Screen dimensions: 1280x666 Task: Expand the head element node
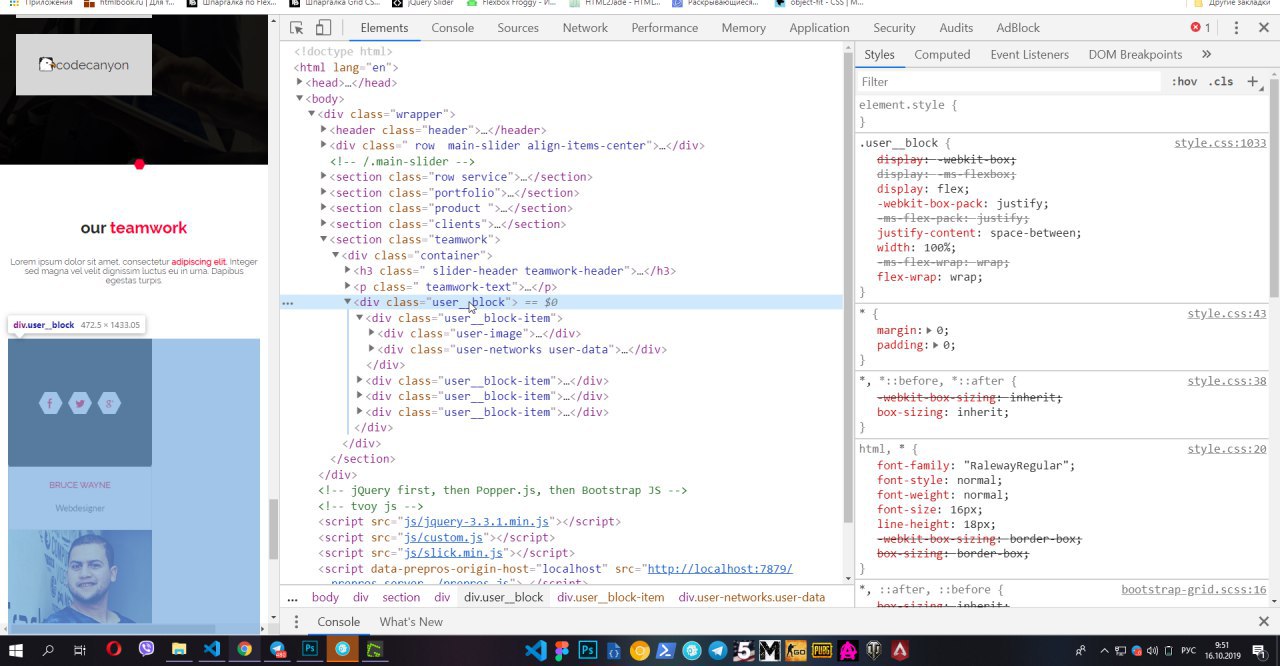[300, 83]
